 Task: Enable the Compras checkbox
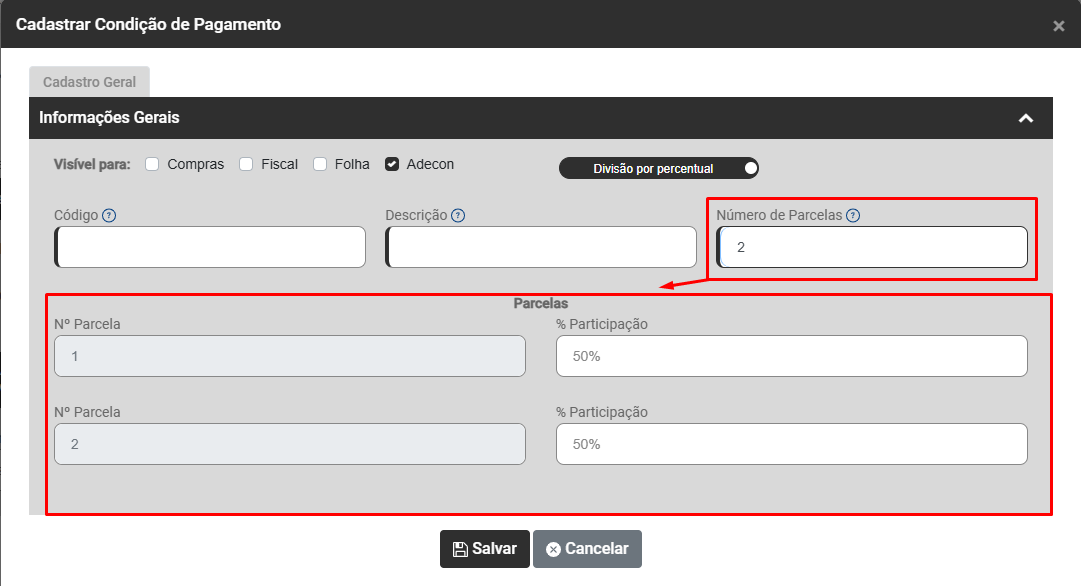(x=153, y=164)
